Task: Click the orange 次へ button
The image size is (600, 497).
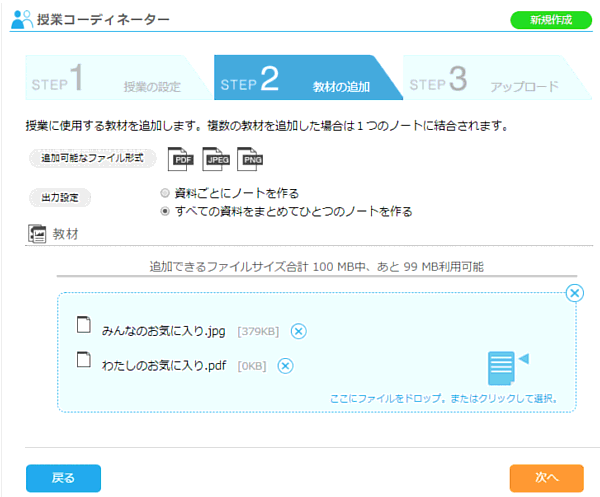Action: click(x=546, y=478)
